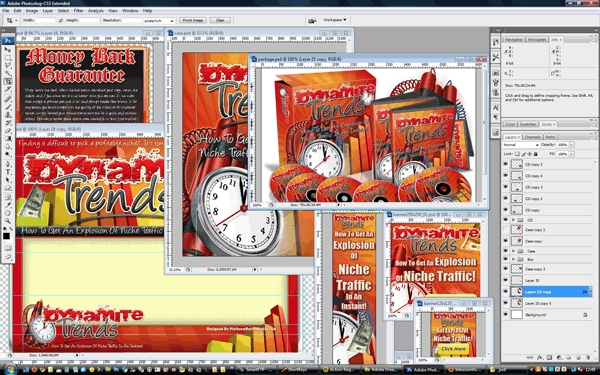Open the Layer menu

click(x=48, y=11)
